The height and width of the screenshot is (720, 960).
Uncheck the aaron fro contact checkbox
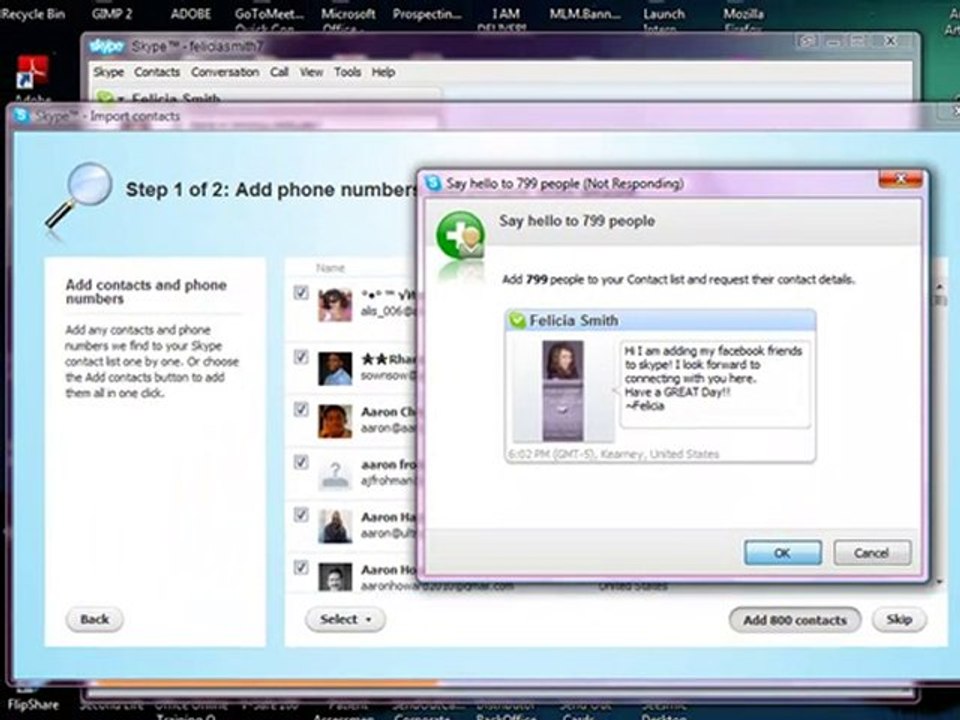tap(301, 462)
